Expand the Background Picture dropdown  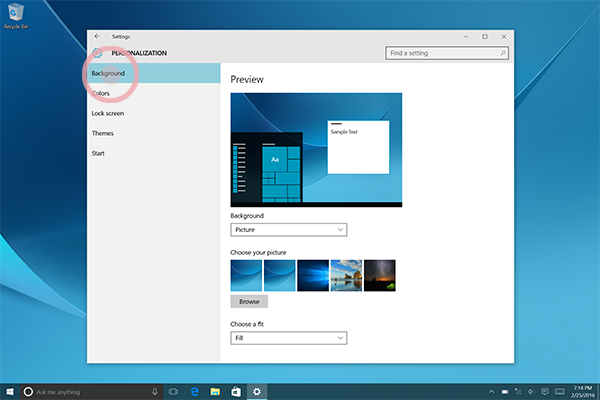coord(289,230)
